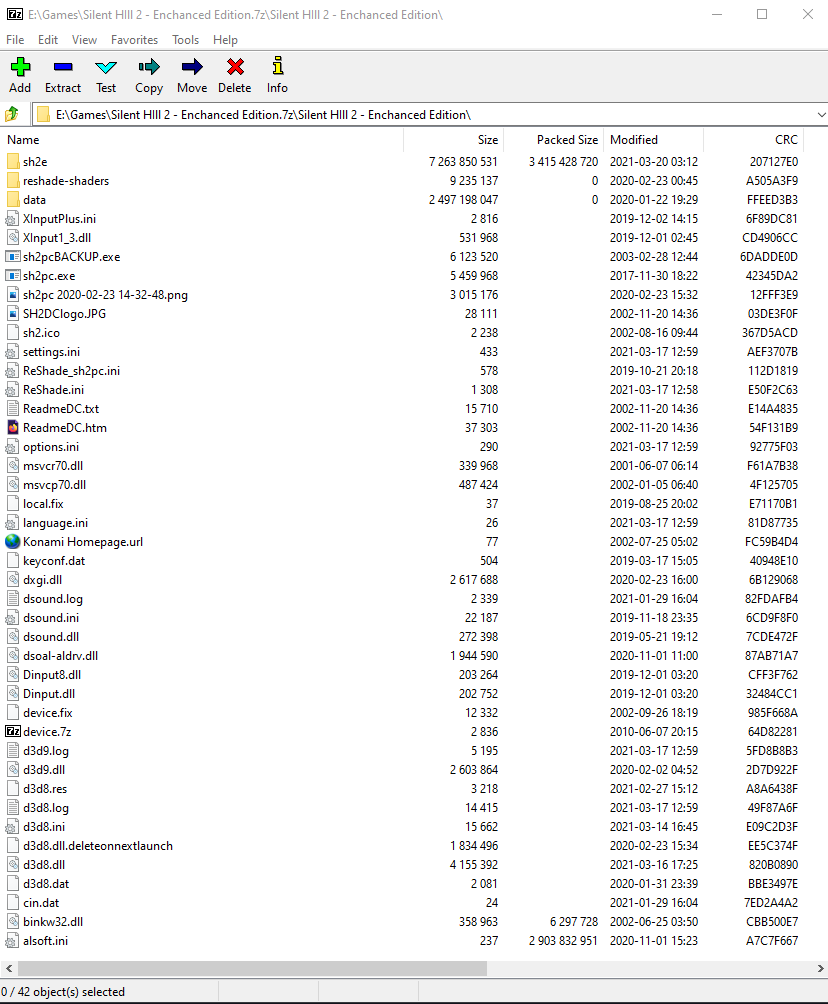Click the Extract toolbar icon
The image size is (828, 1004).
63,67
